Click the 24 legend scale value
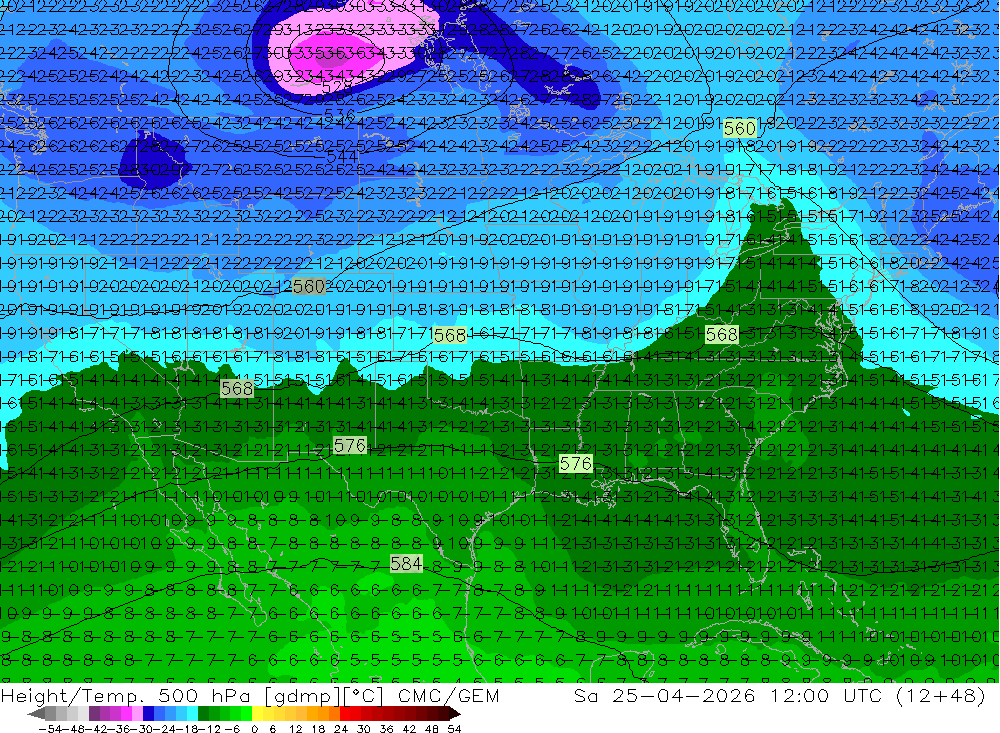1000x733 pixels. [341, 729]
